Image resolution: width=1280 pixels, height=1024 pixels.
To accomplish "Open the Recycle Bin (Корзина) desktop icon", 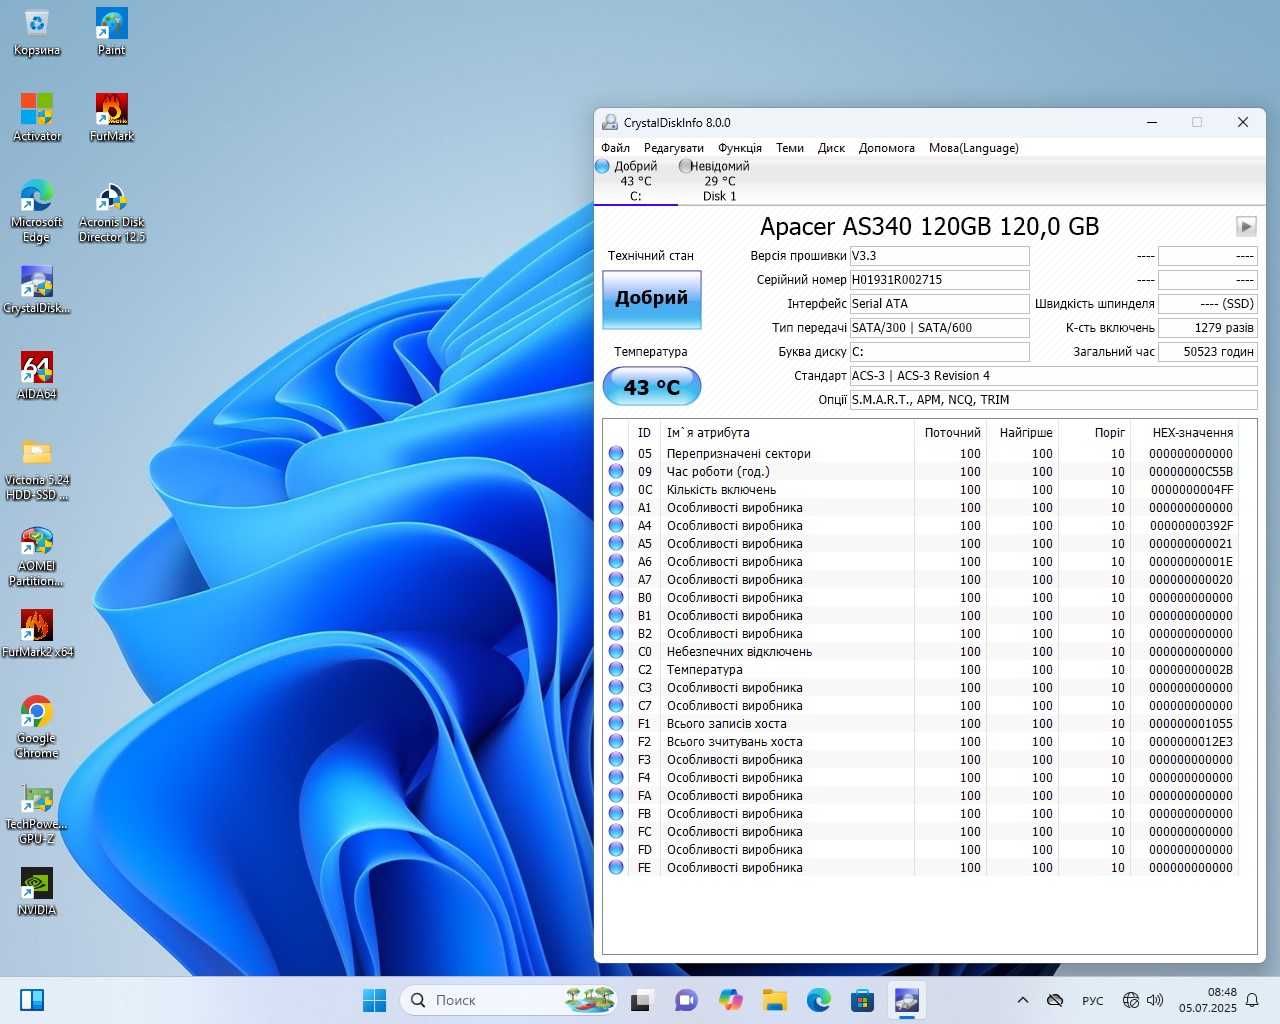I will (x=37, y=32).
